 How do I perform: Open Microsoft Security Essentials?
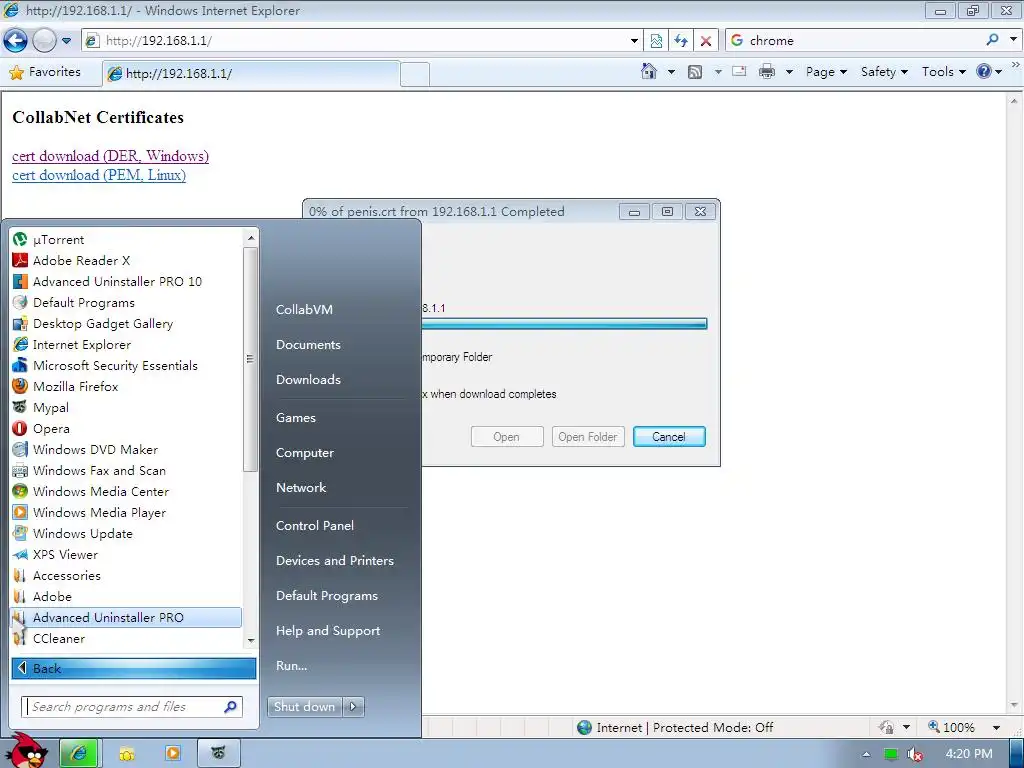[125, 365]
